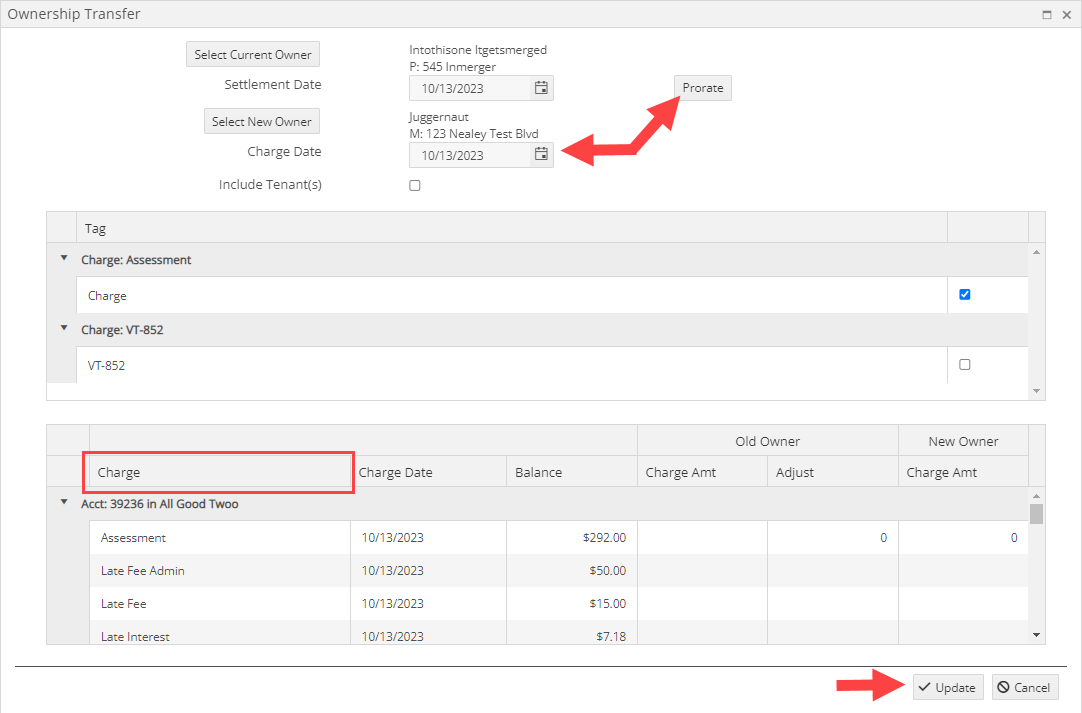The width and height of the screenshot is (1082, 713).
Task: Check the VT-852 checkbox
Action: (x=964, y=364)
